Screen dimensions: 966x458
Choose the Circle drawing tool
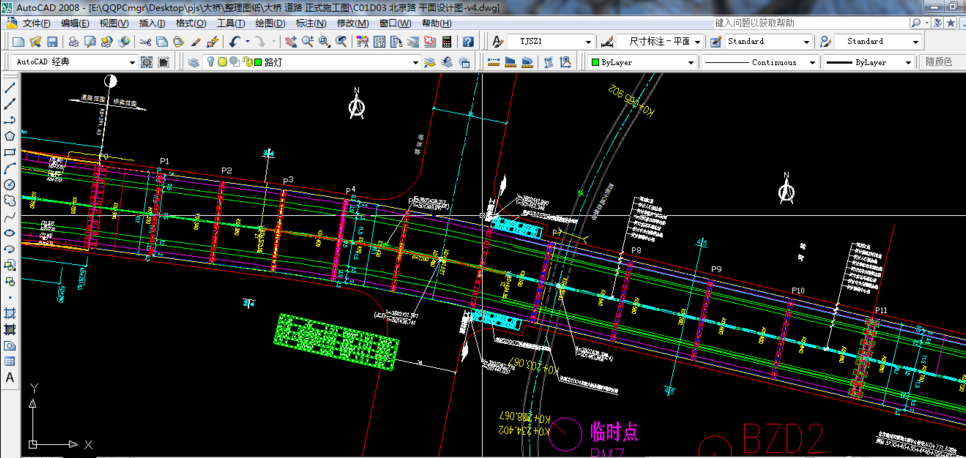10,184
